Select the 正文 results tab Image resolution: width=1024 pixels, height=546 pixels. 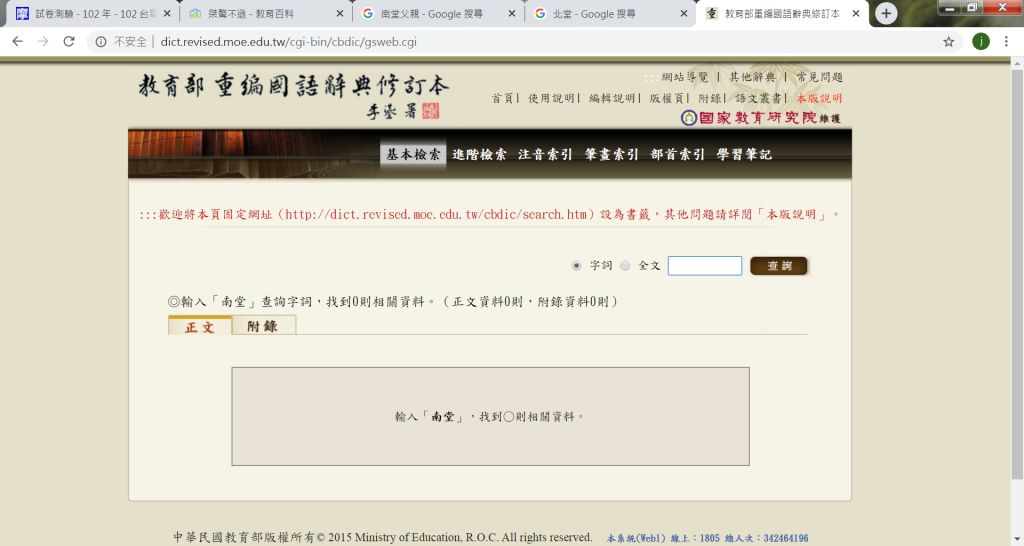pyautogui.click(x=200, y=326)
